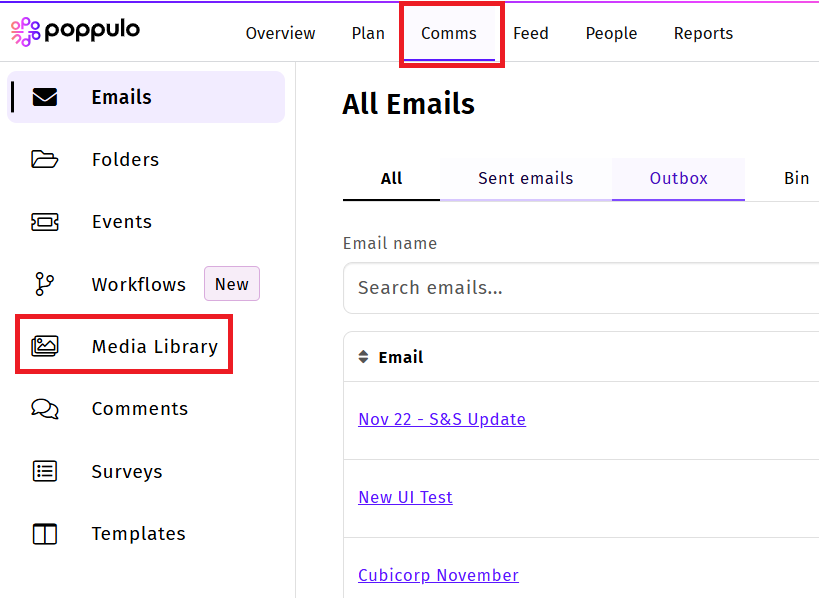Select the Events ticket icon
This screenshot has width=819, height=598.
coord(45,222)
